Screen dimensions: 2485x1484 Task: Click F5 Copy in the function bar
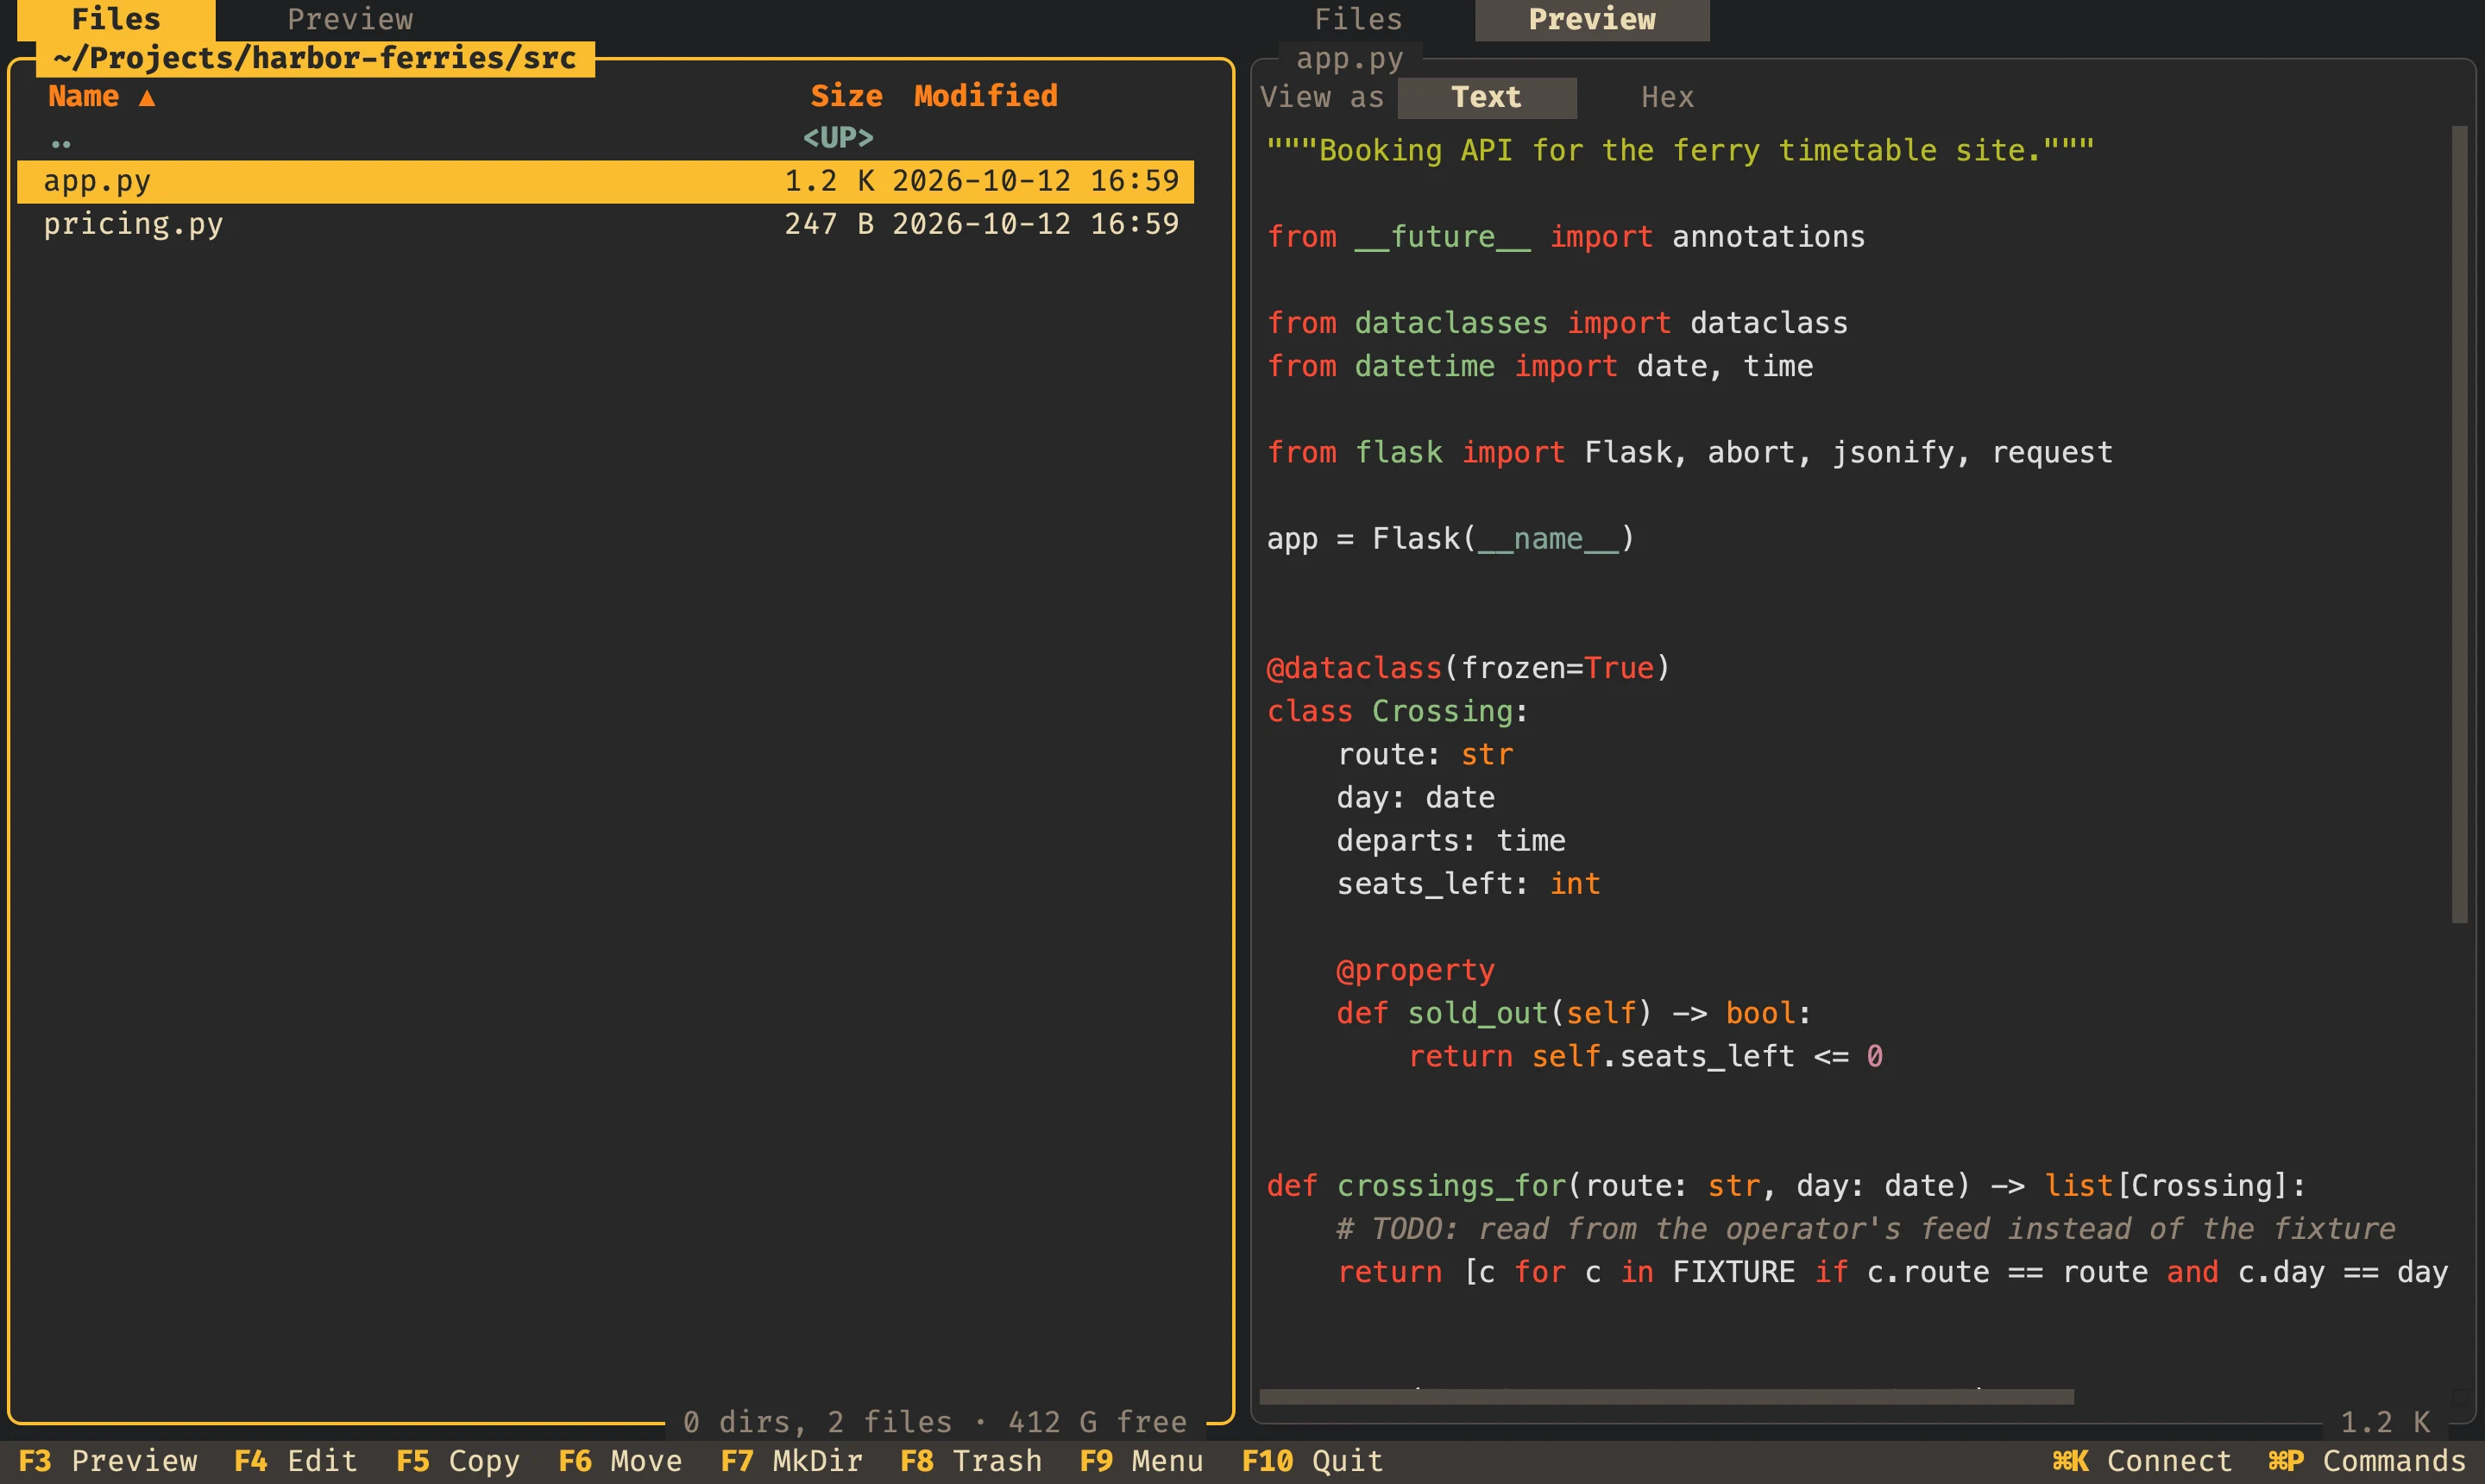point(458,1461)
